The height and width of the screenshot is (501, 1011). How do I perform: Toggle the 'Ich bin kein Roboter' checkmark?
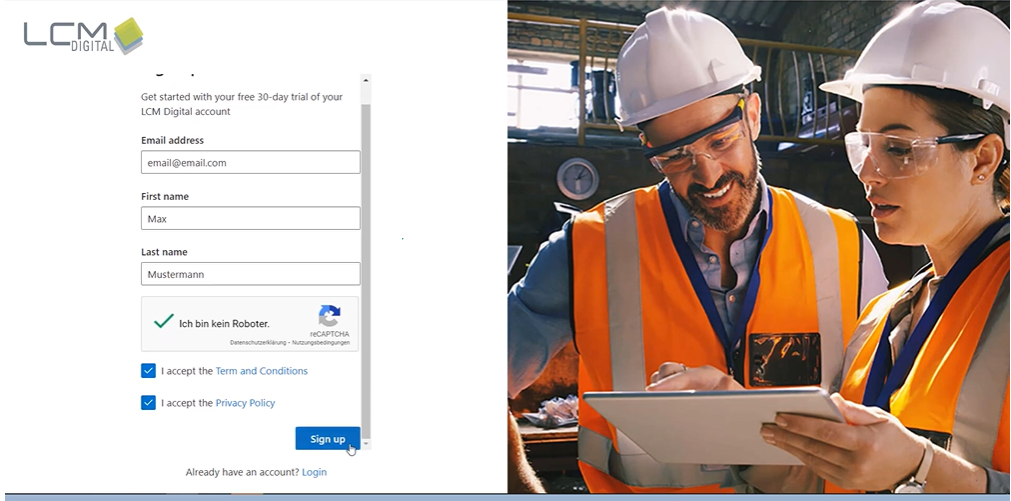(x=164, y=322)
